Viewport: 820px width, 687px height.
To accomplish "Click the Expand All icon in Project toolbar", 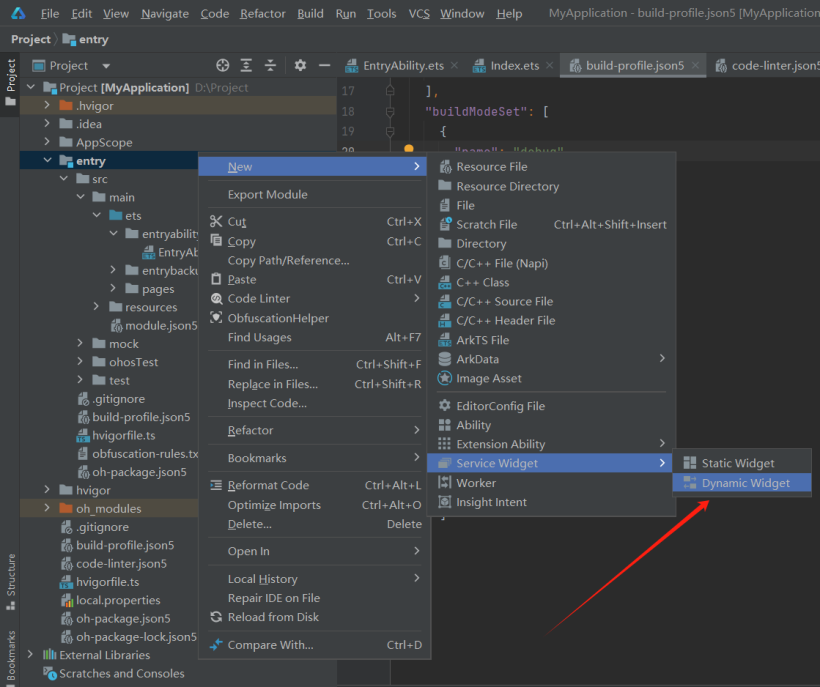I will pos(246,65).
